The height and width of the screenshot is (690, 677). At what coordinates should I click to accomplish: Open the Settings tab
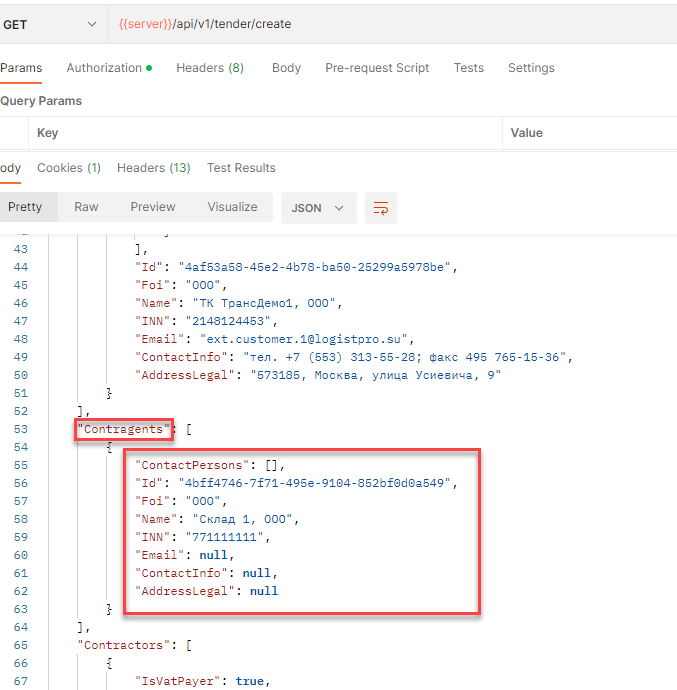[x=531, y=68]
